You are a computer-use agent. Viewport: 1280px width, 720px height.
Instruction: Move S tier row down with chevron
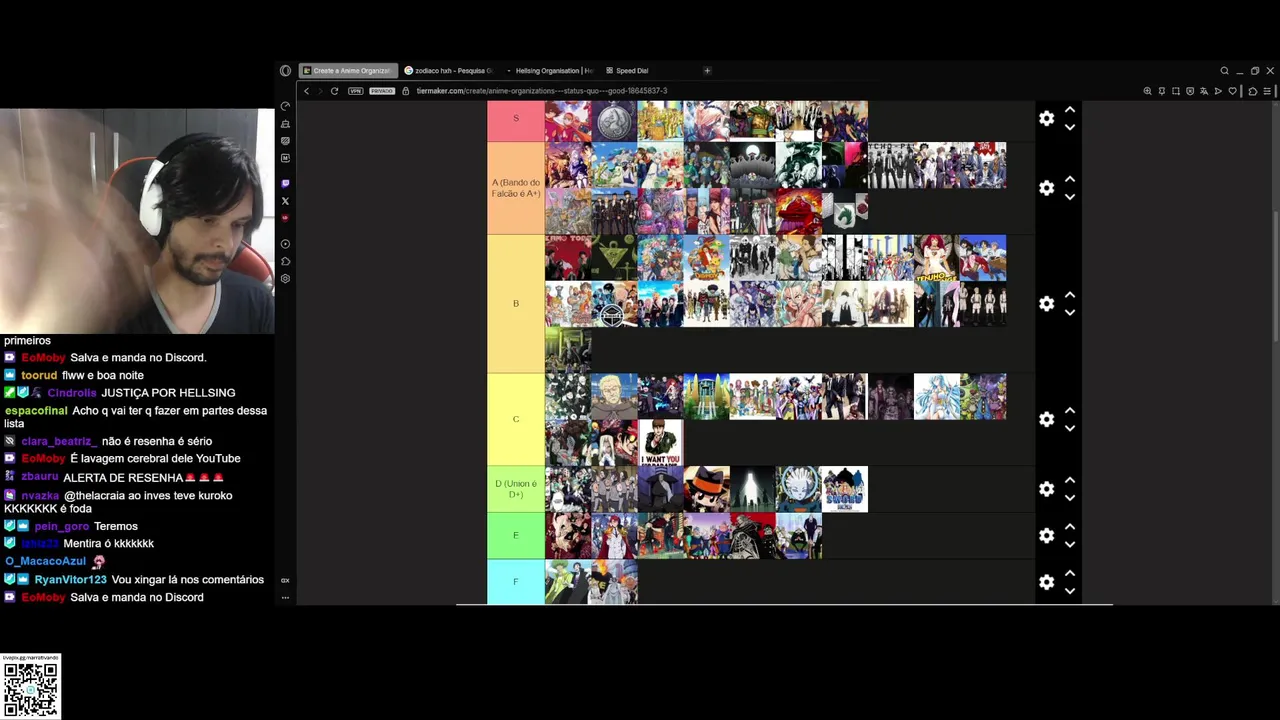(1069, 127)
